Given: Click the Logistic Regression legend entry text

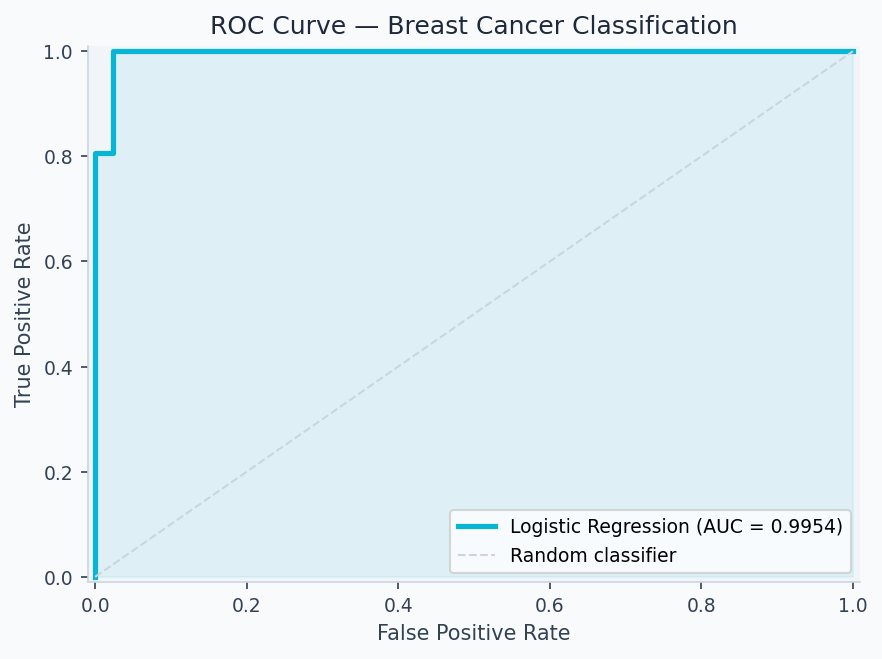Looking at the screenshot, I should click(675, 527).
